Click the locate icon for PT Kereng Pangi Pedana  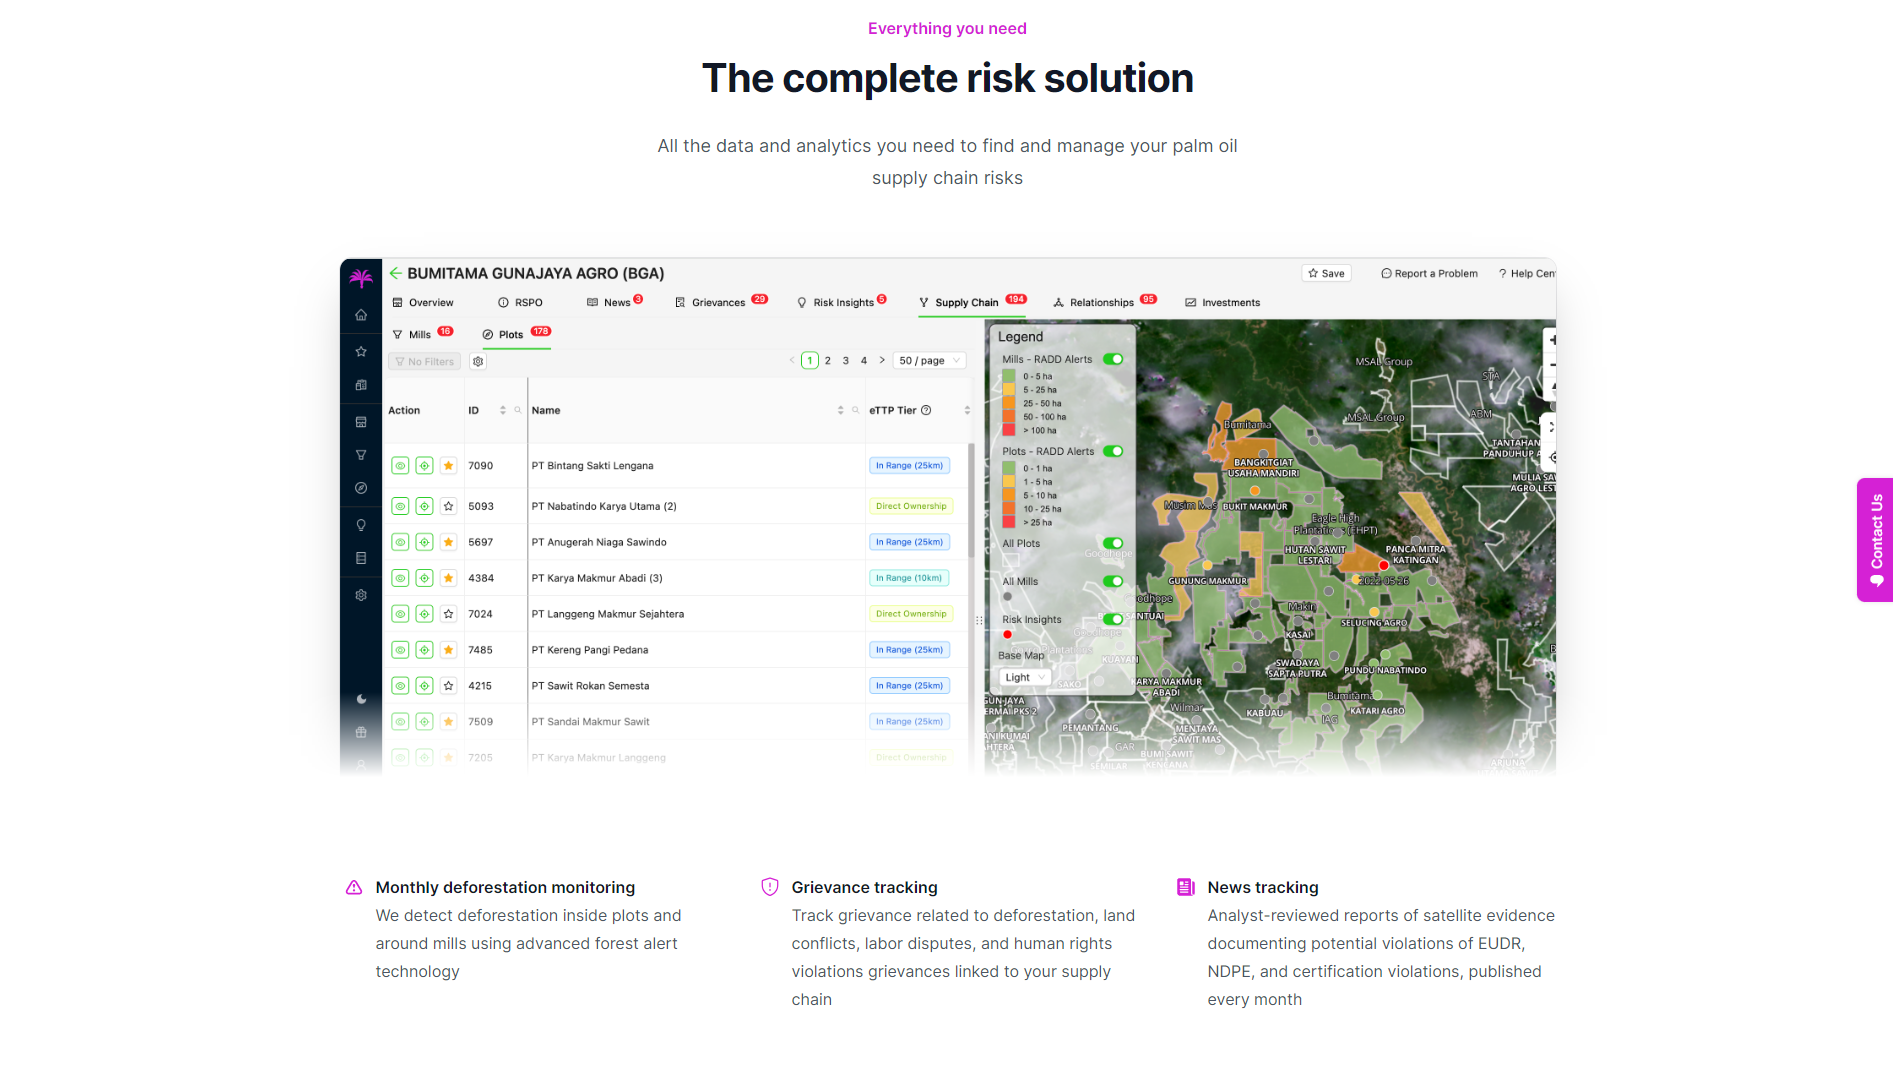424,650
